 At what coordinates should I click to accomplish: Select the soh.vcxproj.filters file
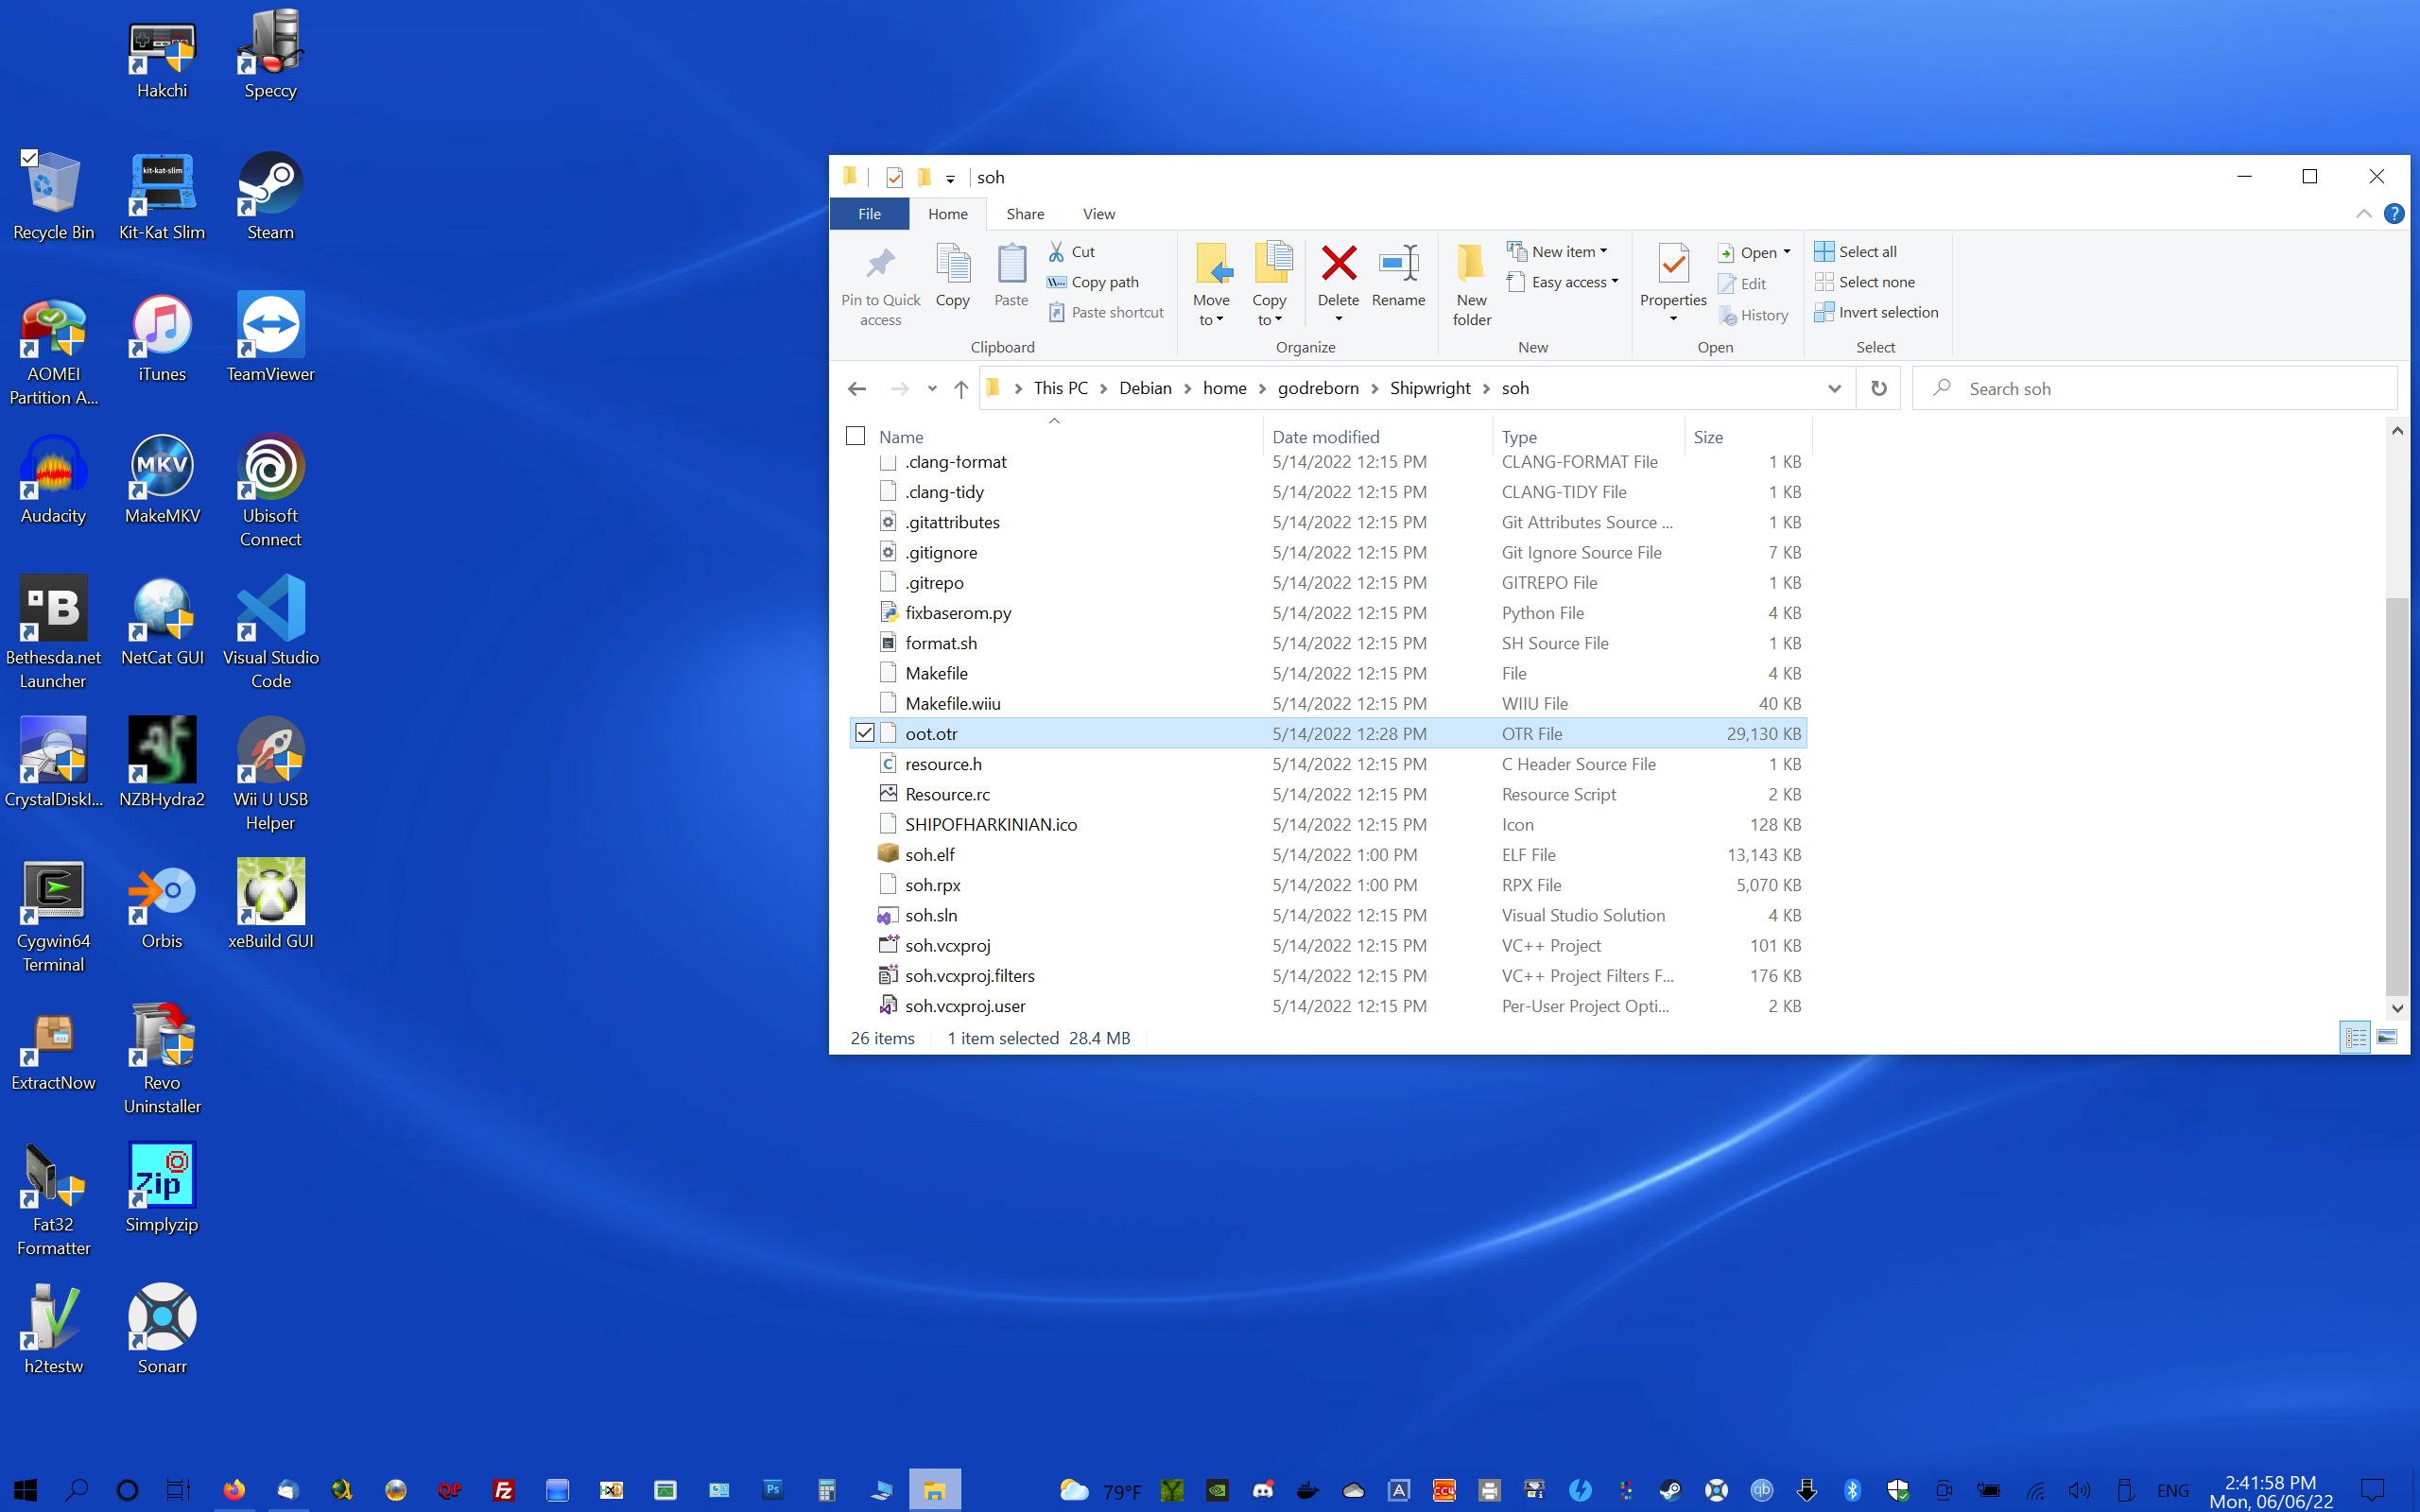pos(1328,975)
